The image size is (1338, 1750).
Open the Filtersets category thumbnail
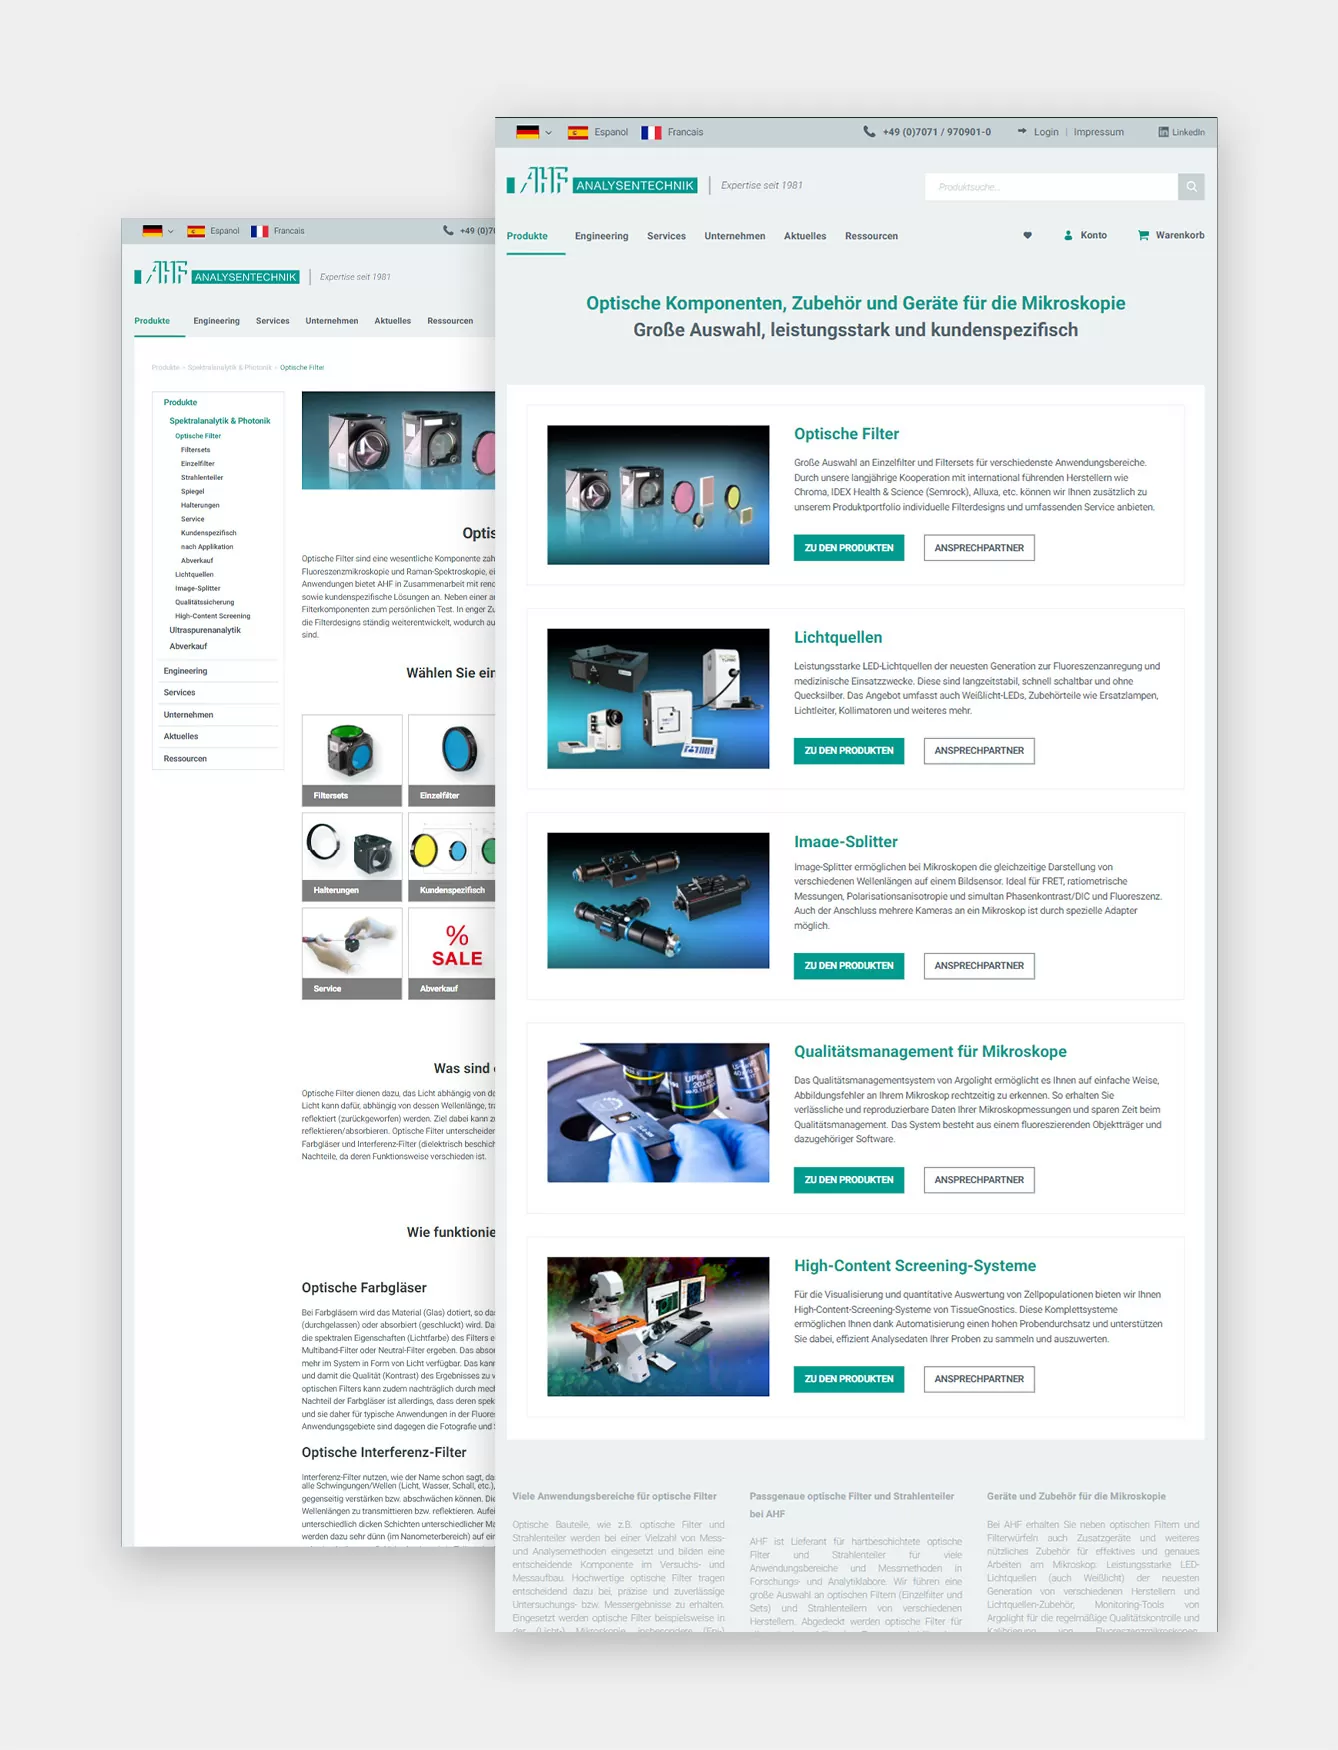click(352, 760)
